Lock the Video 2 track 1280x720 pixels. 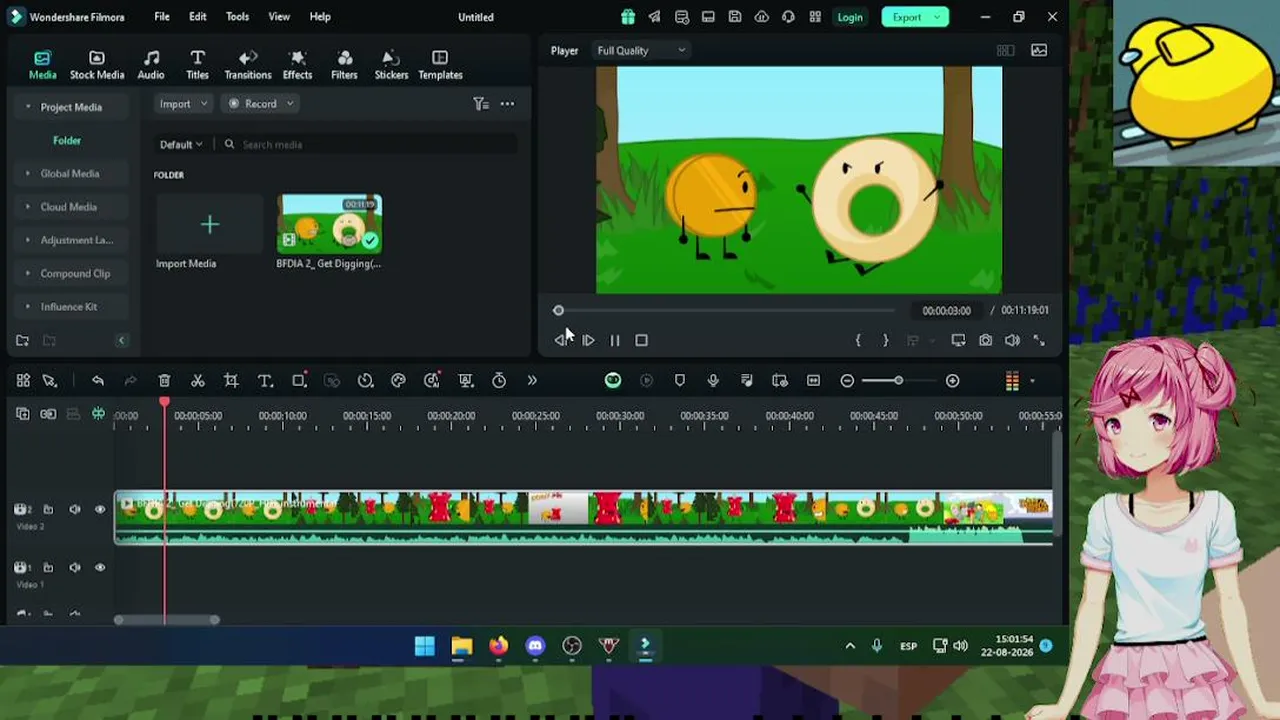tap(48, 510)
